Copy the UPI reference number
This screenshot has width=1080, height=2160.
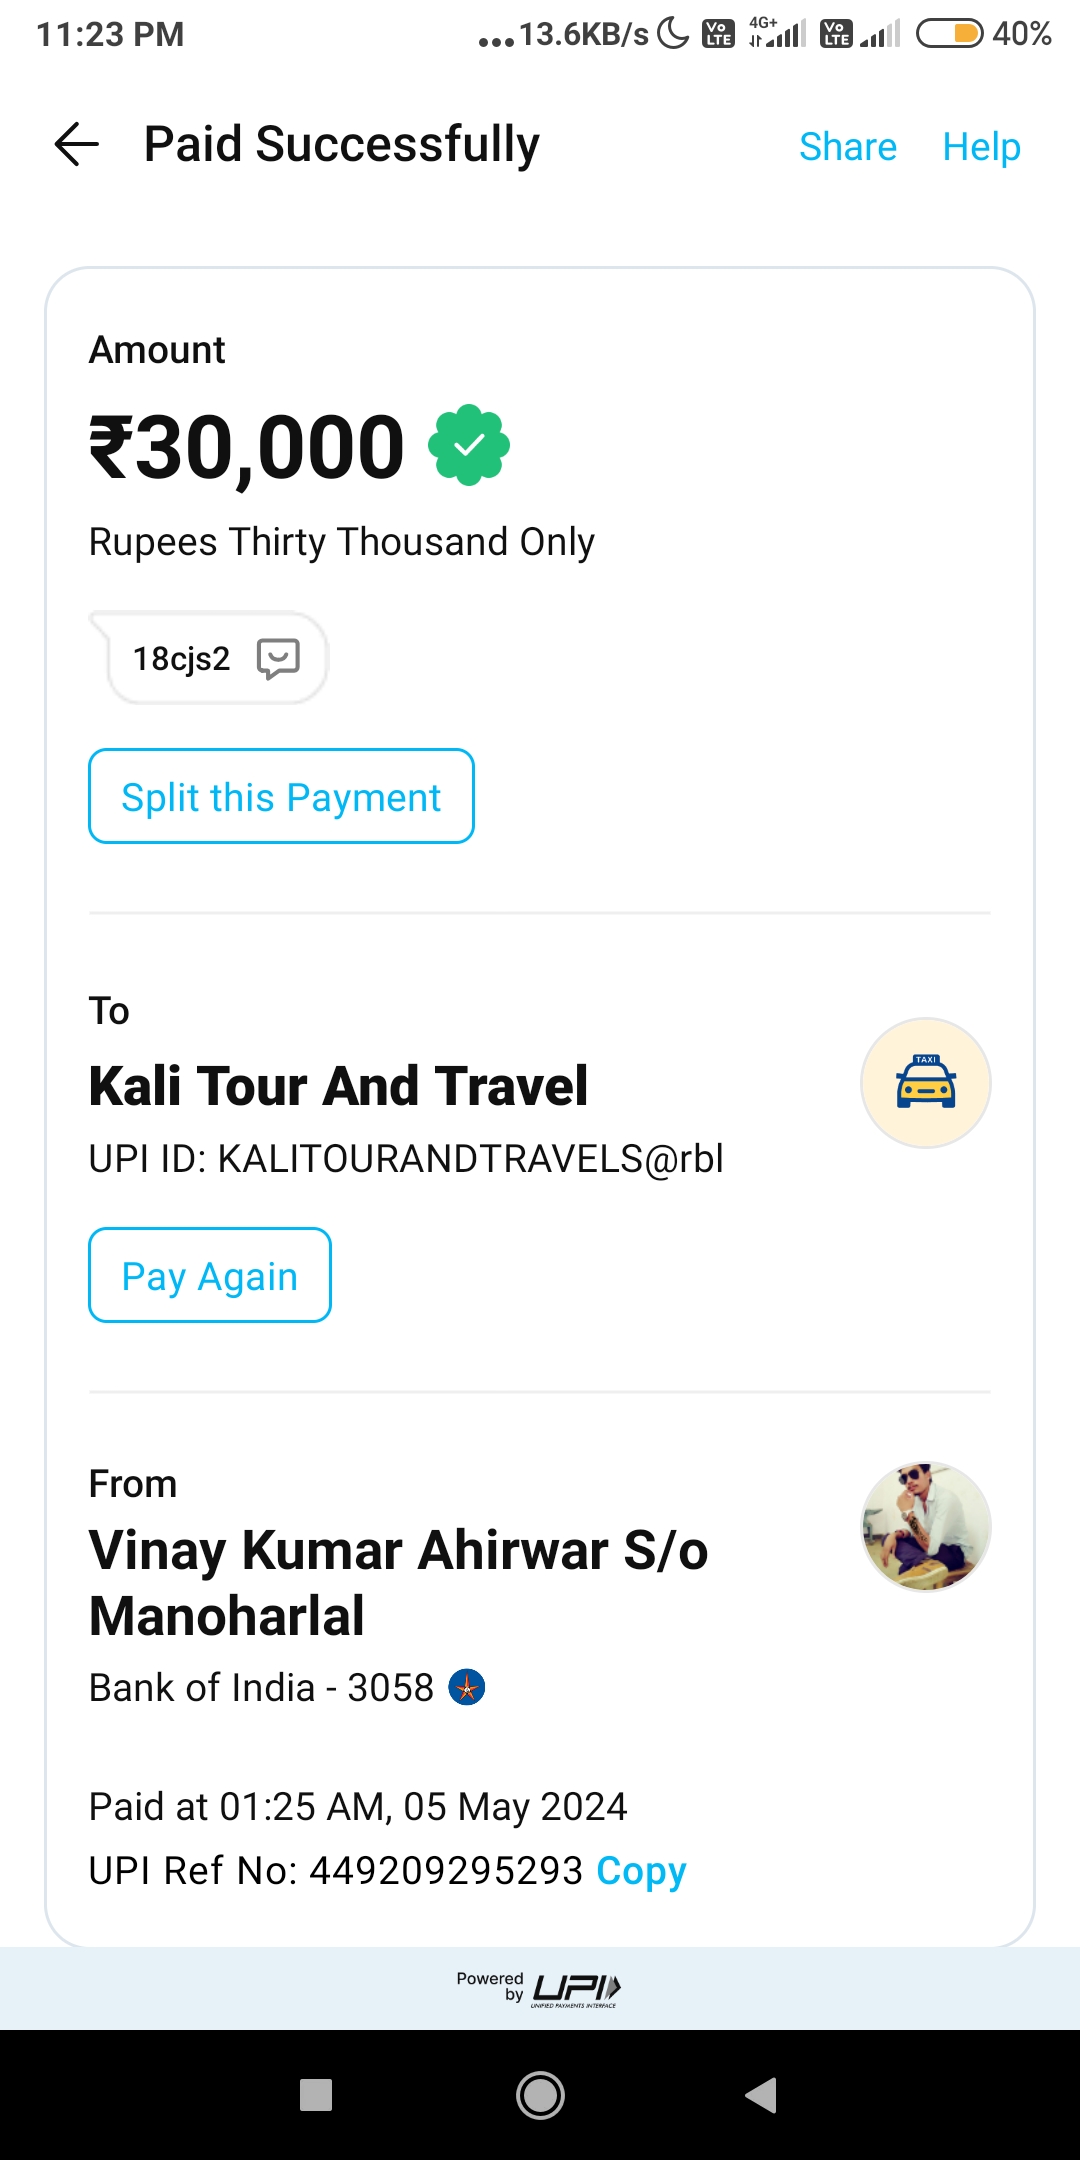(641, 1871)
